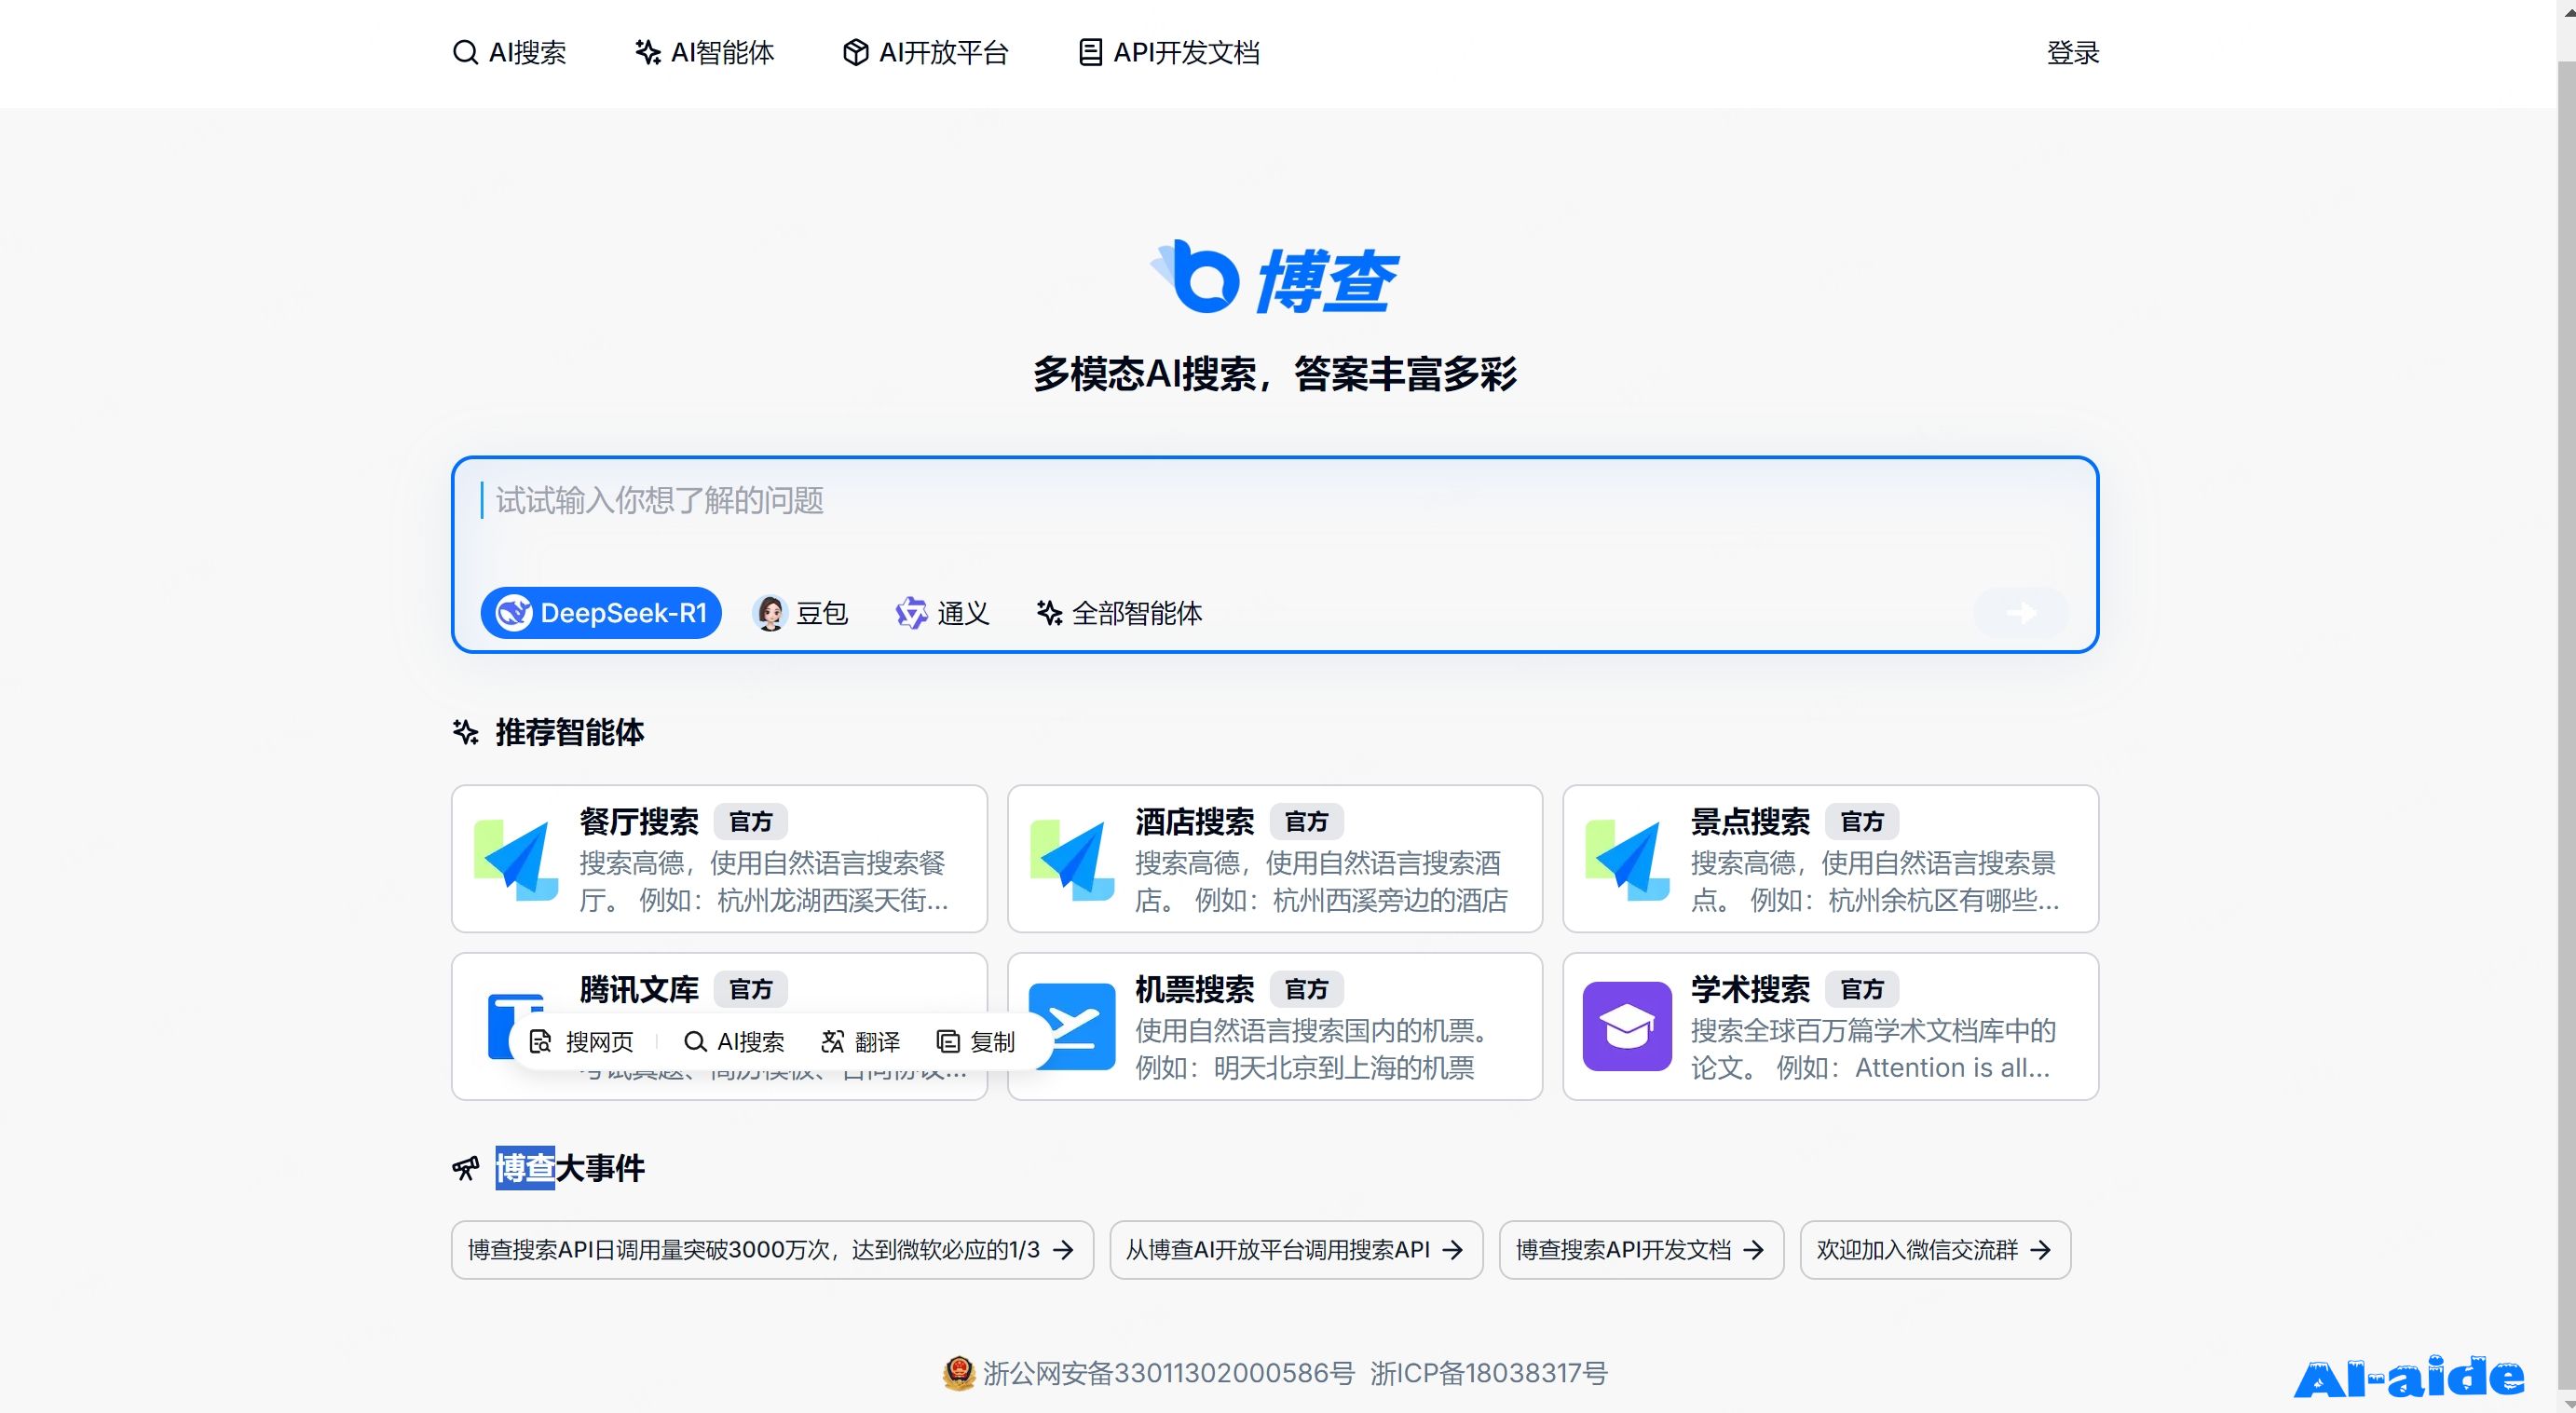
Task: Select the DeepSeek-R1 model chip
Action: point(601,612)
